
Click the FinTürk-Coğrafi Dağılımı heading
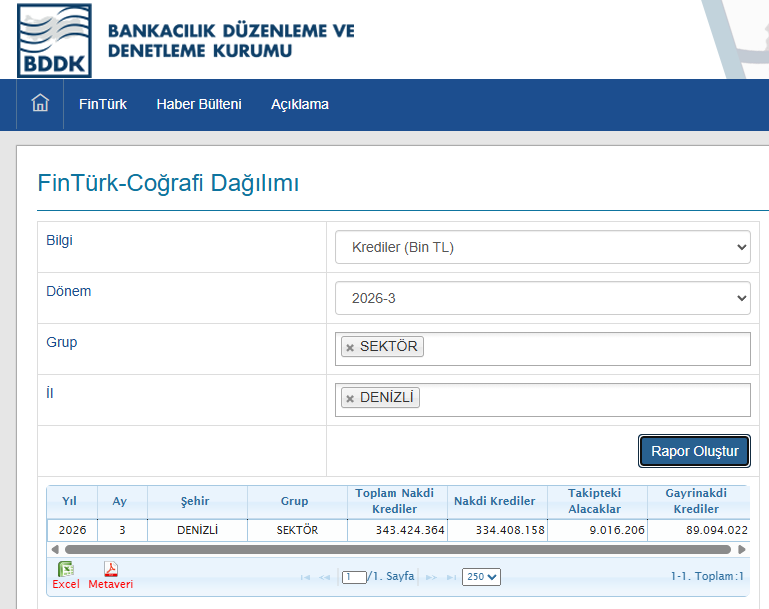click(x=168, y=183)
